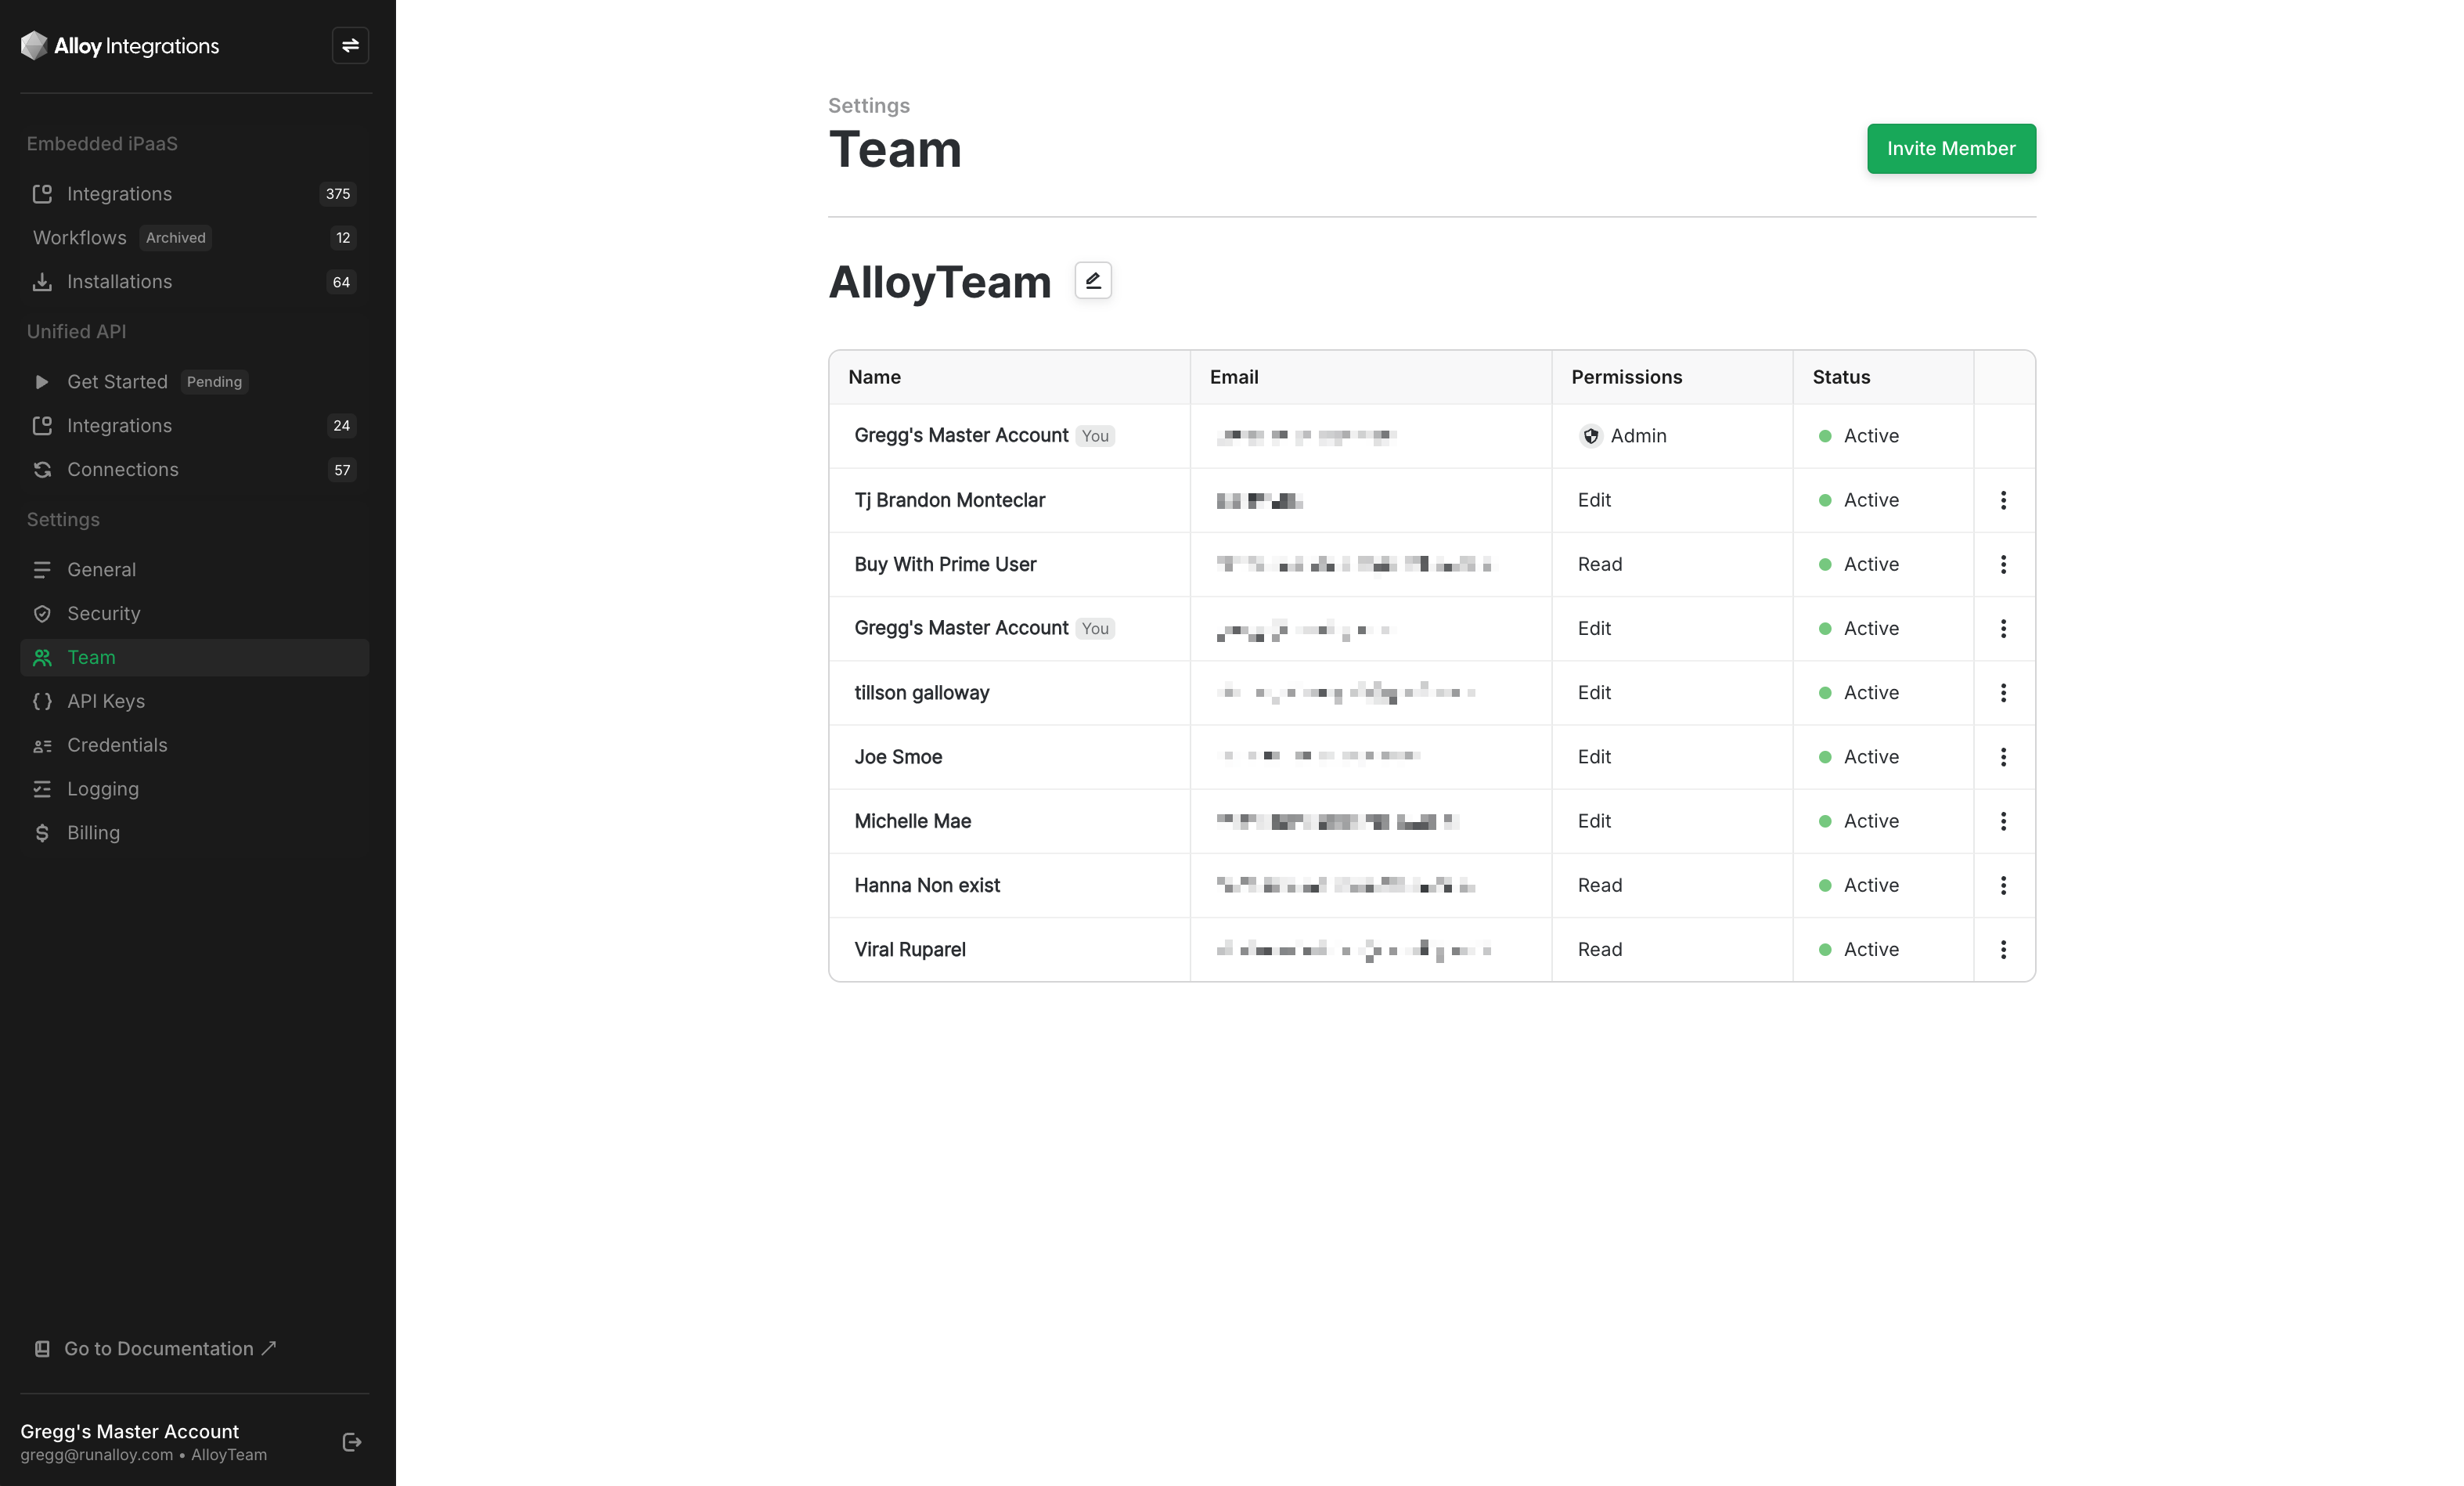Click the Admin shield icon in permissions
Image resolution: width=2464 pixels, height=1486 pixels.
pos(1590,436)
